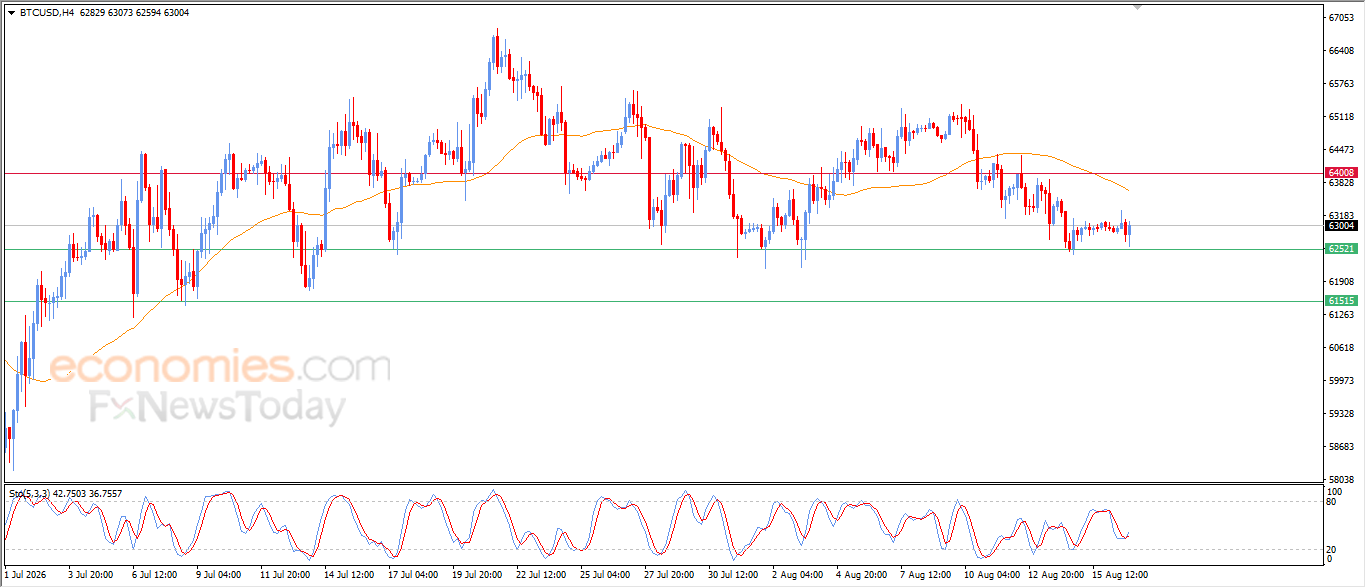Click the 100 value on stochastic scale
1366x588 pixels.
(1334, 492)
